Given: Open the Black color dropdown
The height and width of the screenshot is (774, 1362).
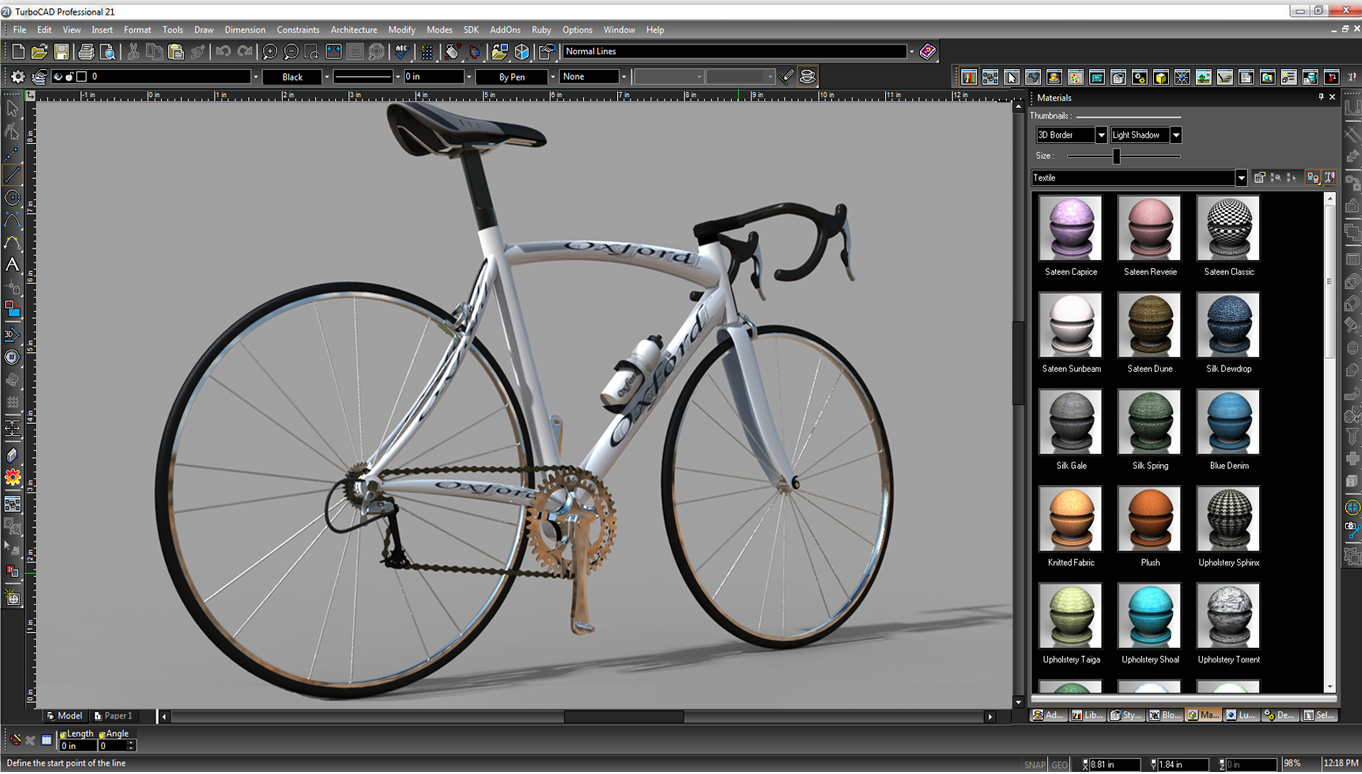Looking at the screenshot, I should tap(326, 77).
